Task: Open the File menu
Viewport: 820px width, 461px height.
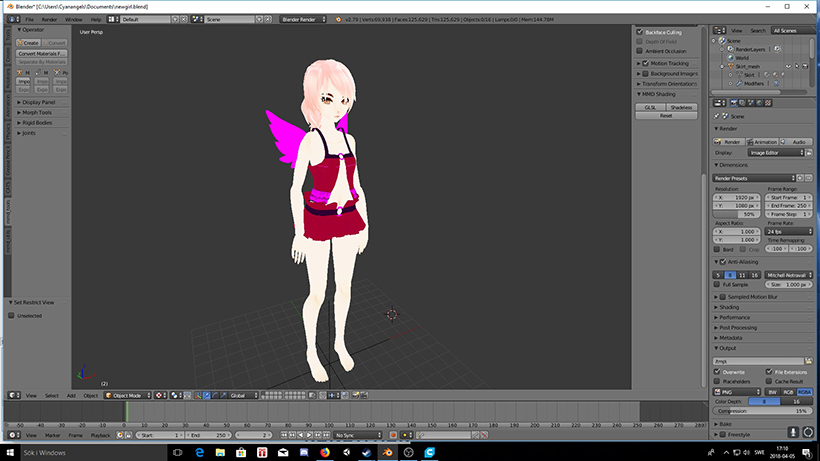Action: [30, 19]
